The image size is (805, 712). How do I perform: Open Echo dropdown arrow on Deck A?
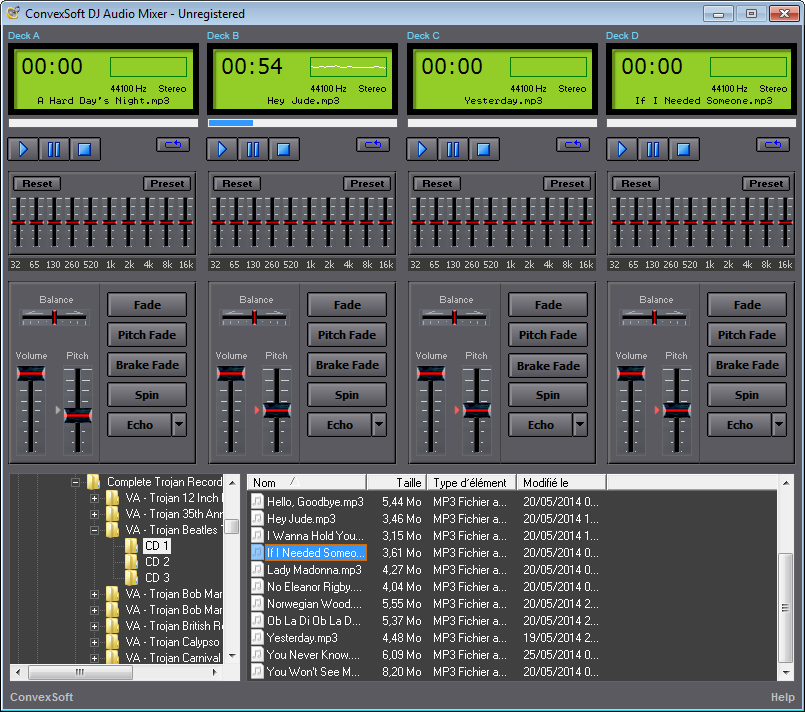click(x=179, y=425)
